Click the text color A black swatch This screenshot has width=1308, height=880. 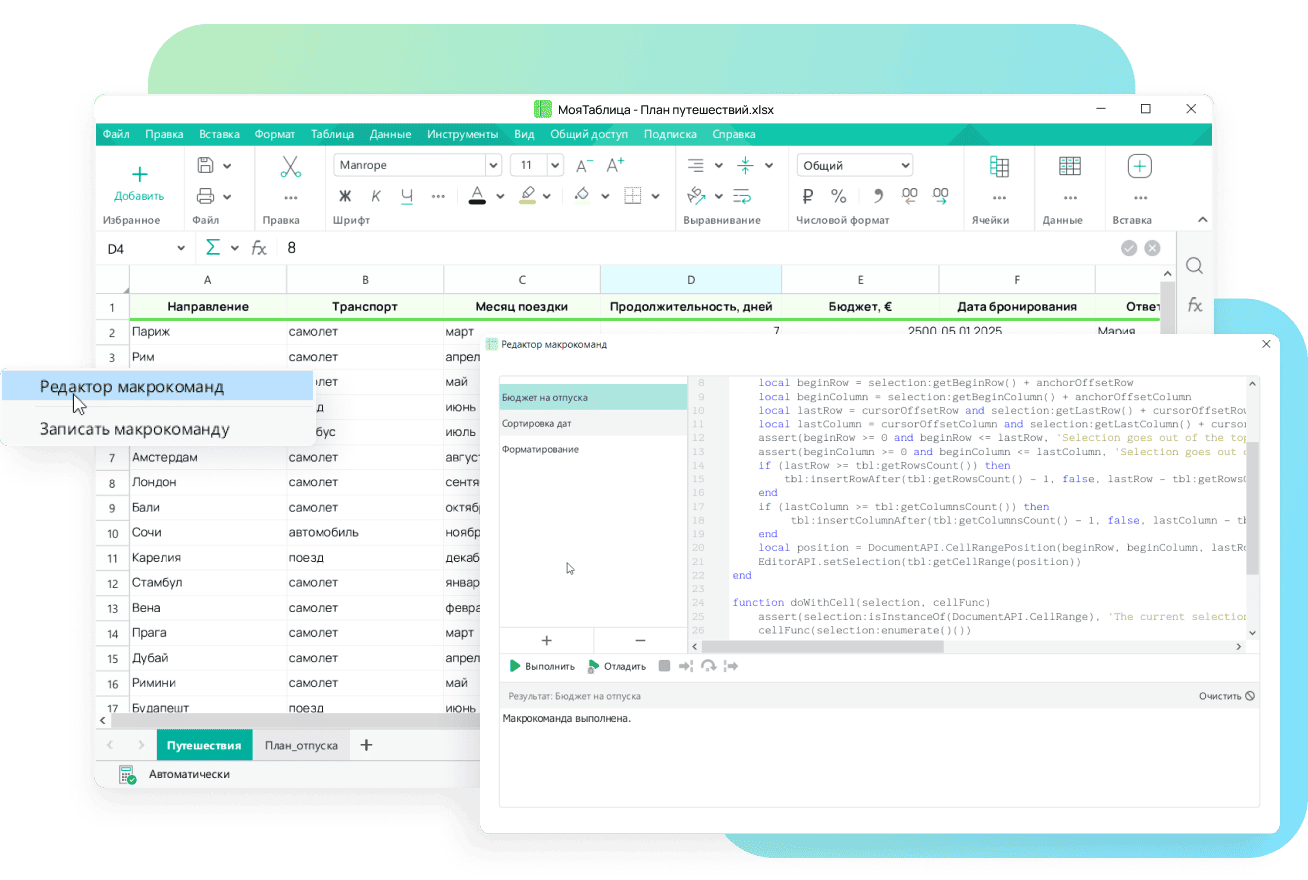pyautogui.click(x=477, y=196)
